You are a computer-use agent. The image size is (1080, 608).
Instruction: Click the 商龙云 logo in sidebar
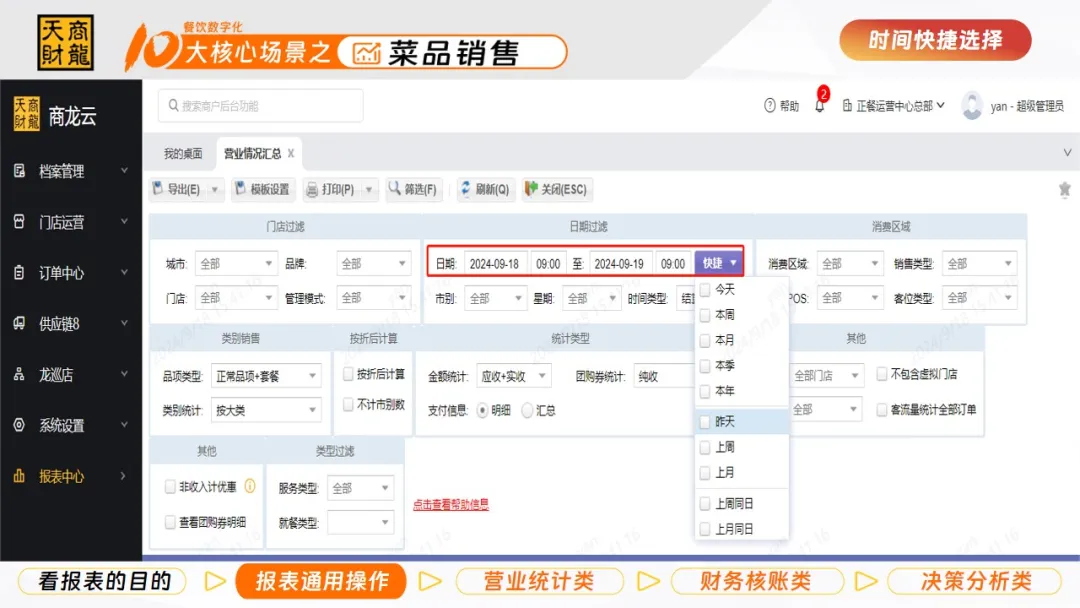click(54, 116)
